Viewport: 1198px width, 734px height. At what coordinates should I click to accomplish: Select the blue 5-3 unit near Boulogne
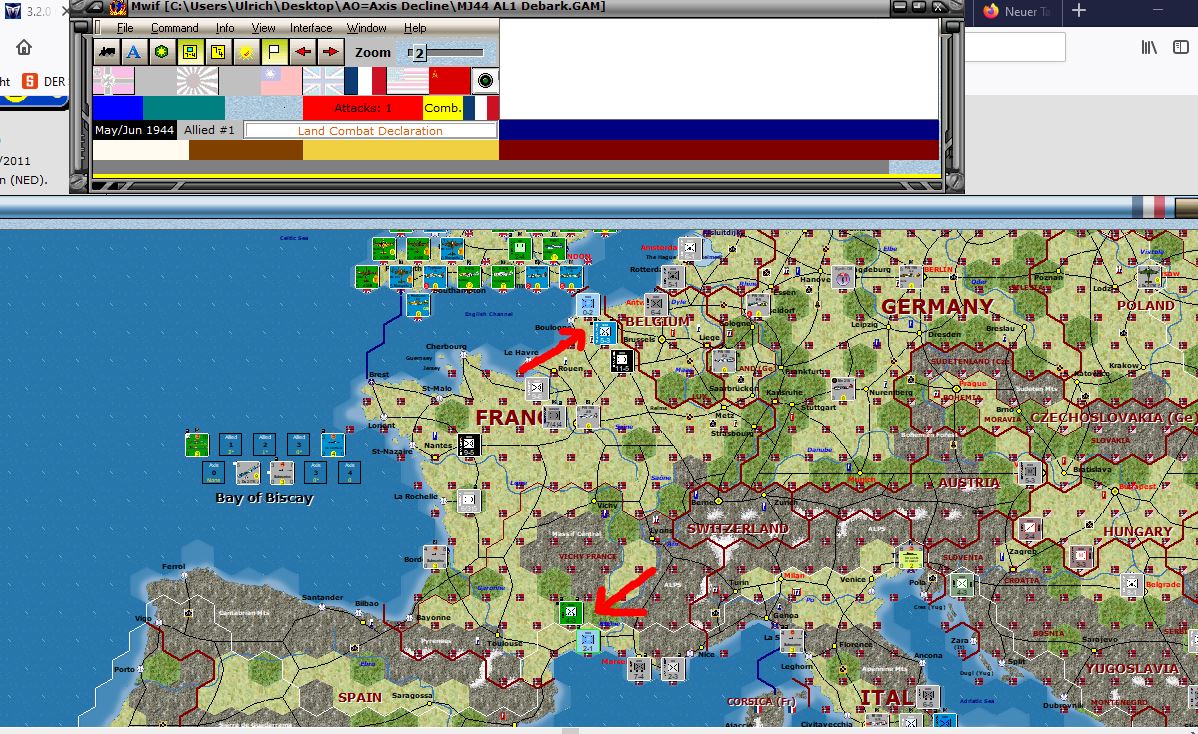604,332
